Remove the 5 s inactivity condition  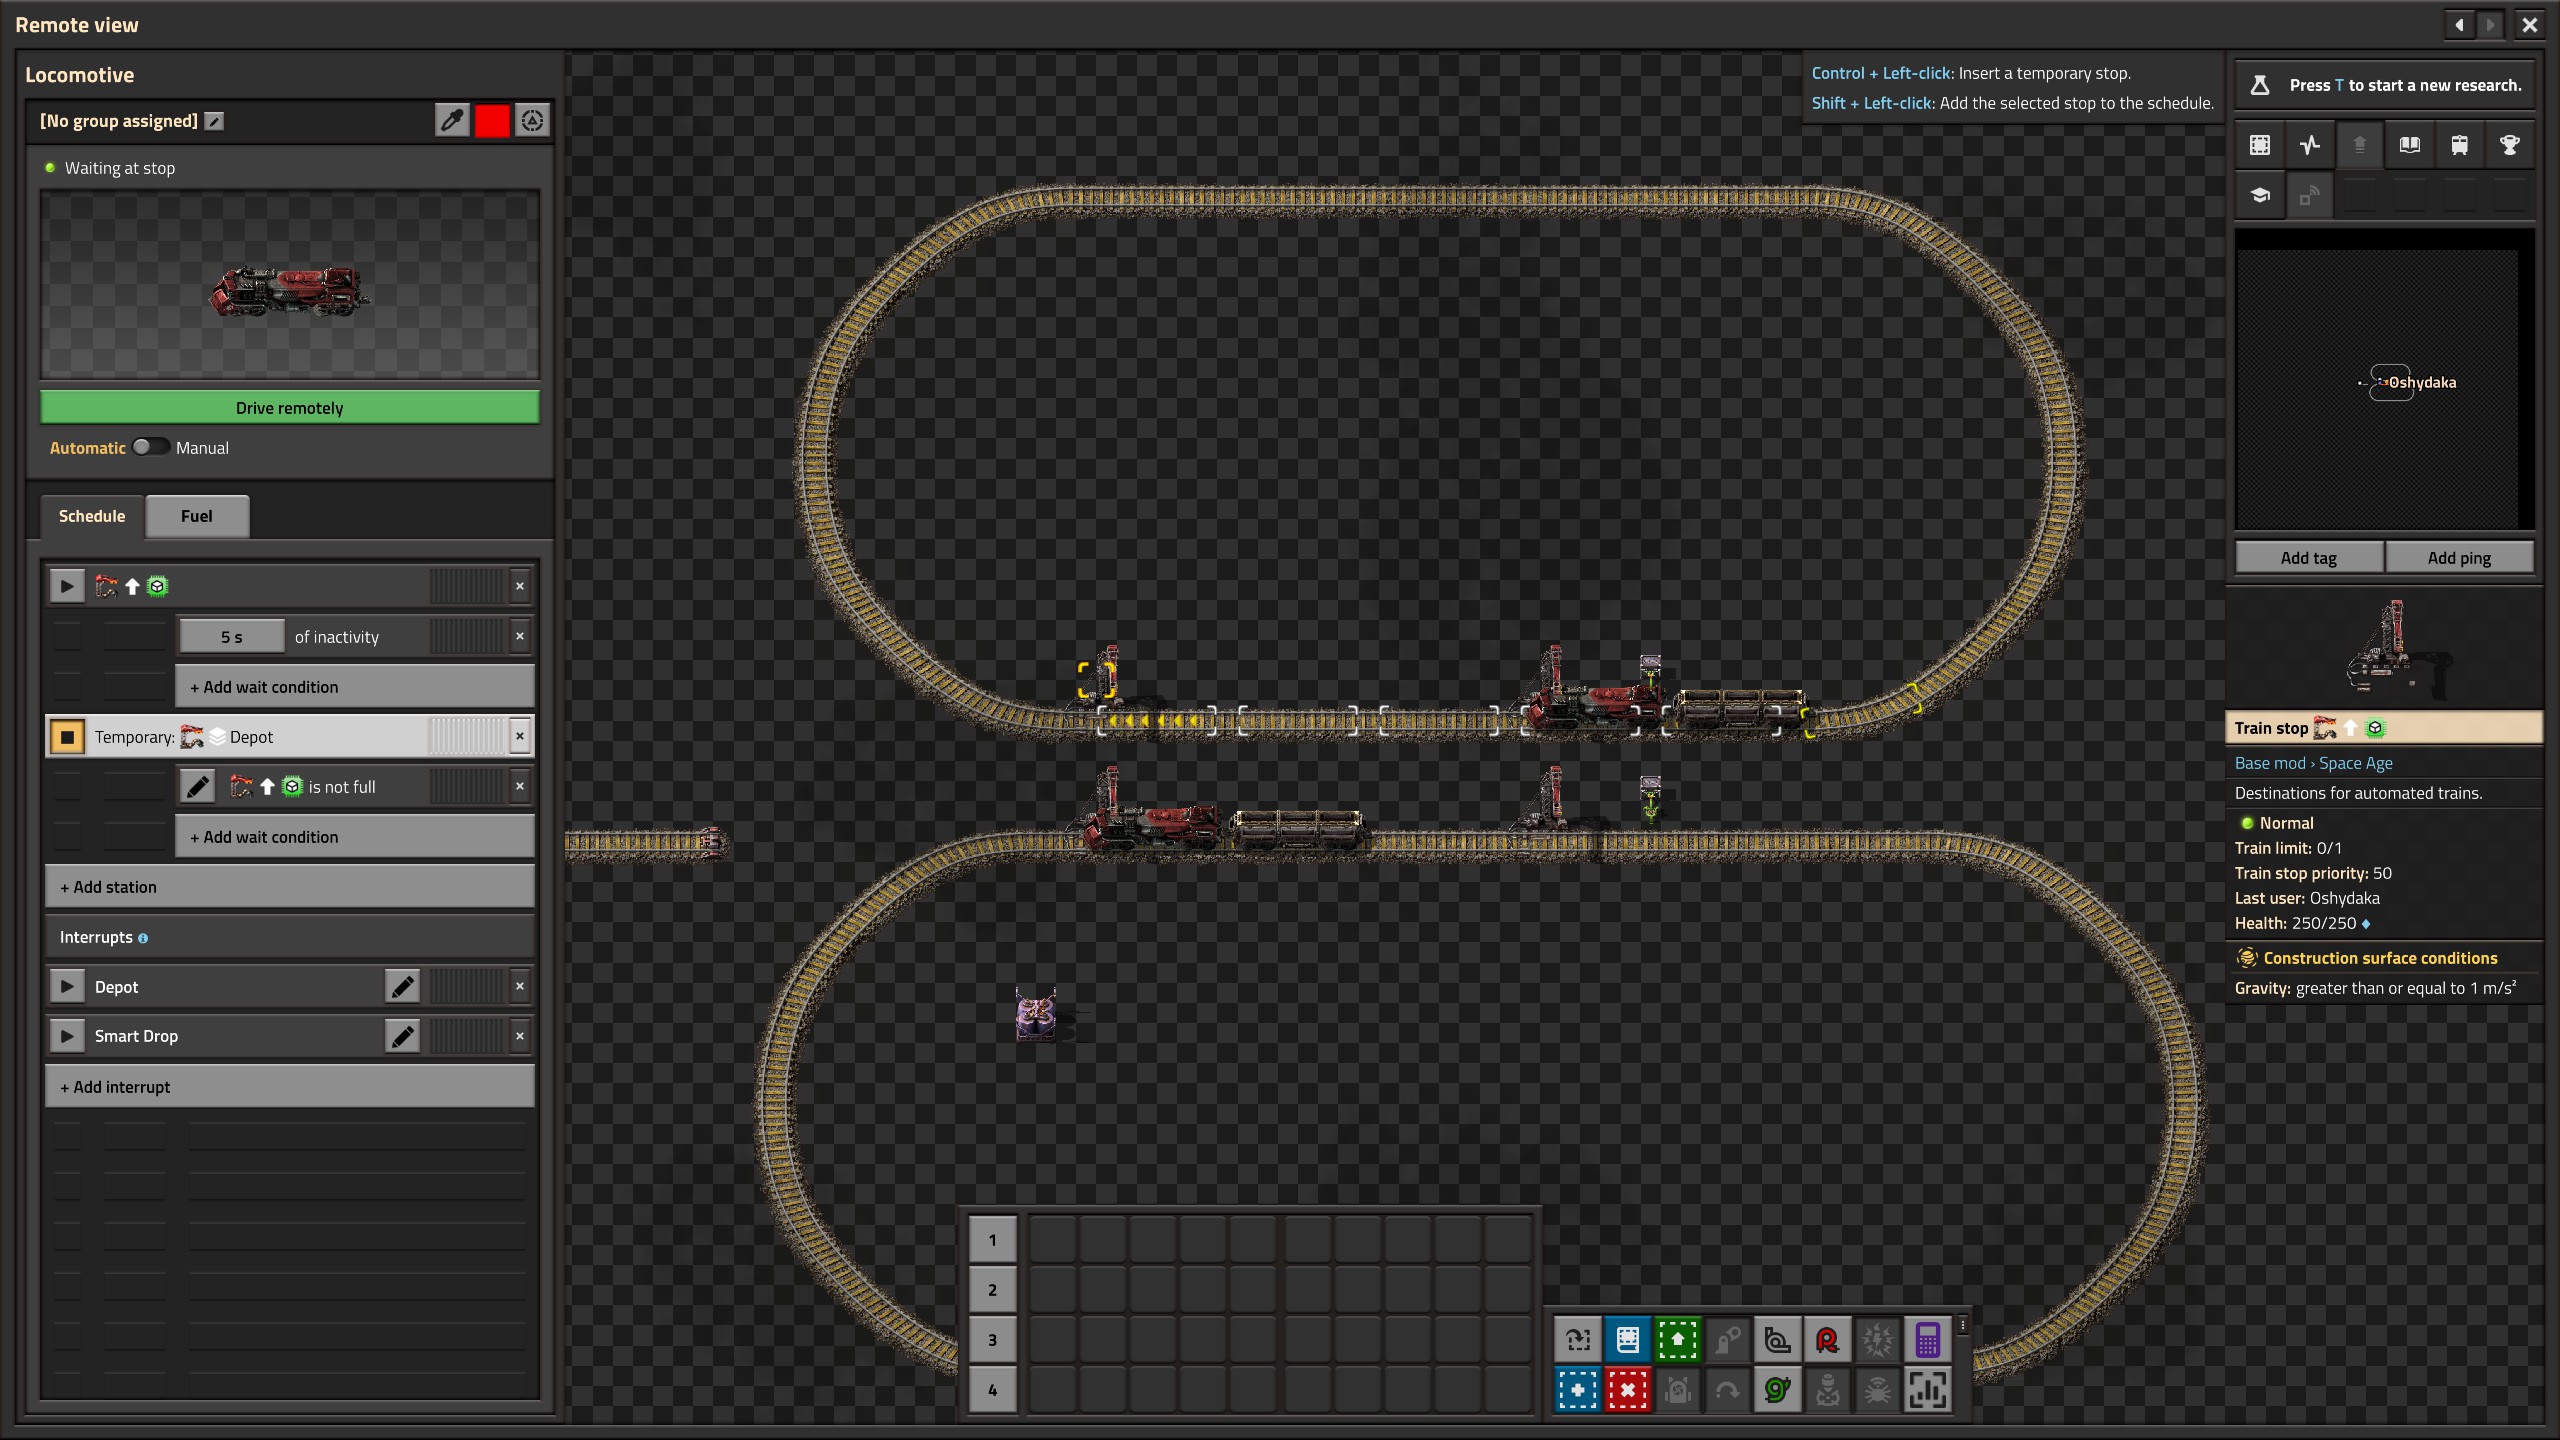click(520, 637)
